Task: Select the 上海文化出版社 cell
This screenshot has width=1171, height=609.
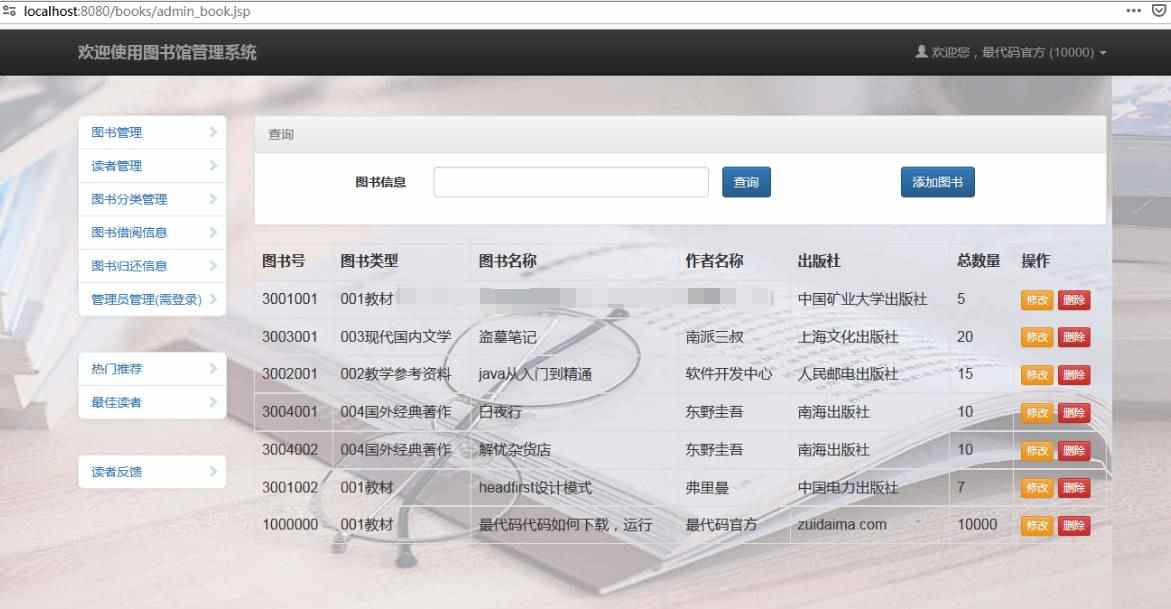Action: tap(848, 337)
